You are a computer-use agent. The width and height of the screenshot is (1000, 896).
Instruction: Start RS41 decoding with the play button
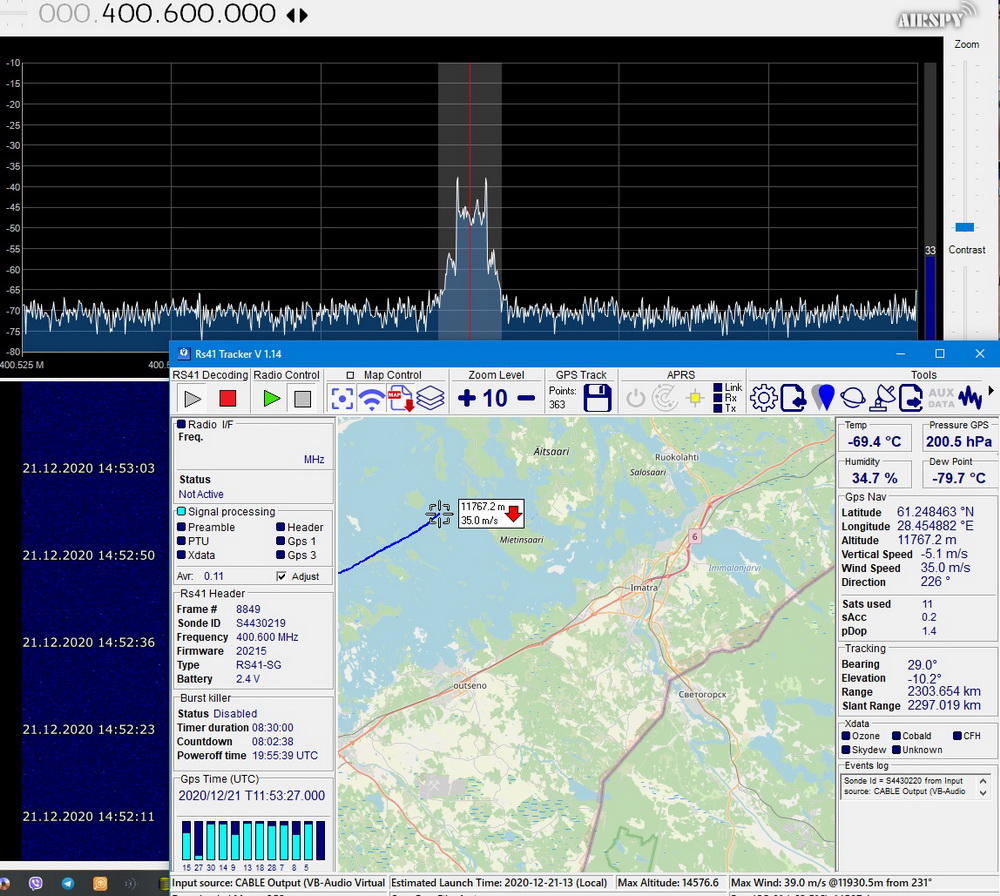tap(193, 398)
